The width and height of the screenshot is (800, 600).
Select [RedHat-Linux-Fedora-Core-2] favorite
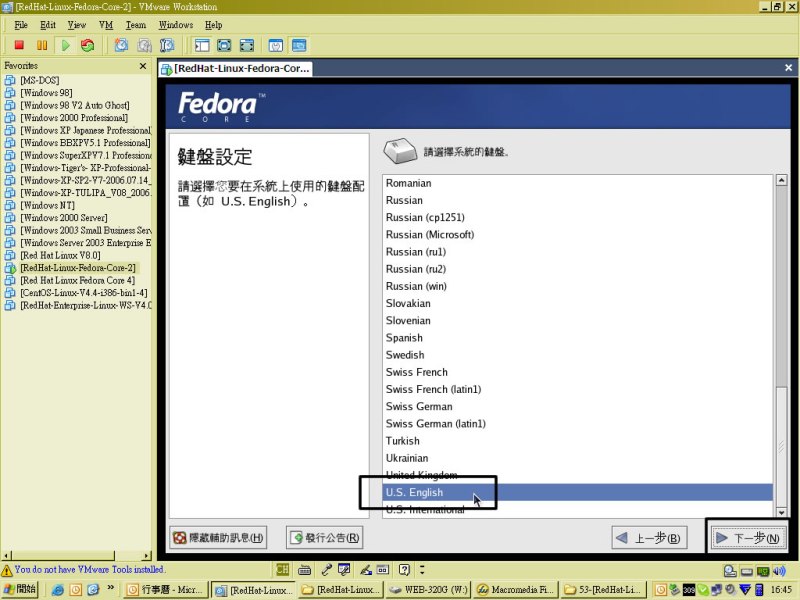click(x=78, y=267)
